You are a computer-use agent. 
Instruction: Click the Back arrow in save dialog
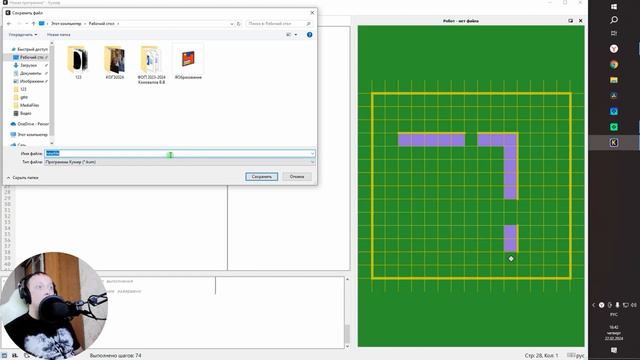[x=9, y=24]
